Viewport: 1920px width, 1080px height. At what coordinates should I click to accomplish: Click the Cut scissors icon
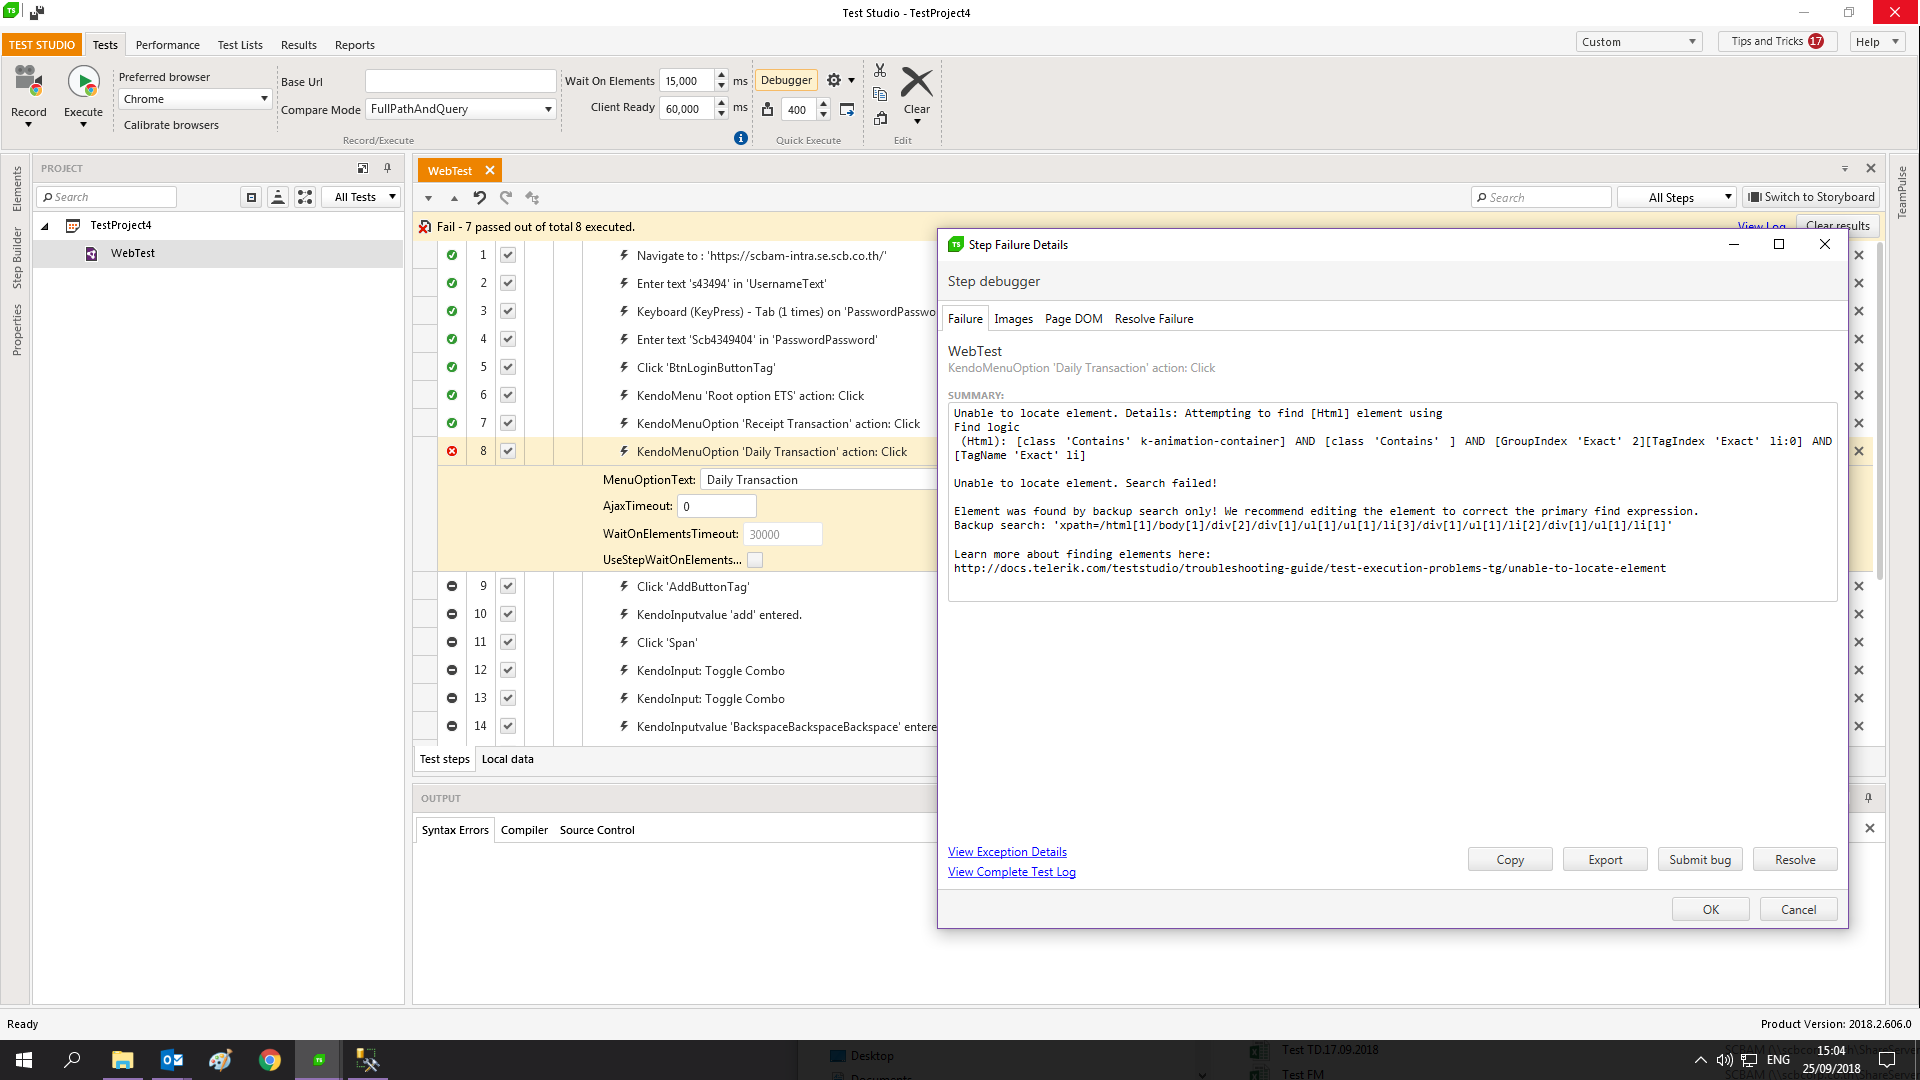click(880, 71)
